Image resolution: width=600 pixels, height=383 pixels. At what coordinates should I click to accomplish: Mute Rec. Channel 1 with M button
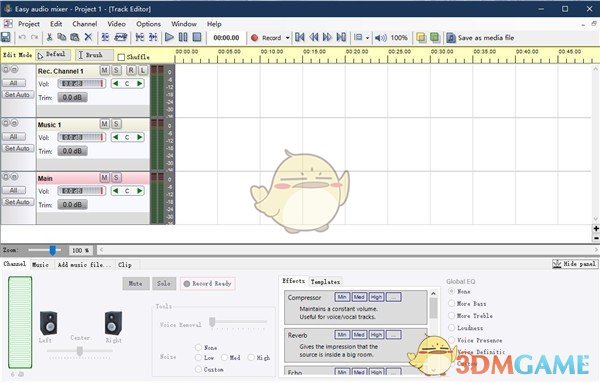(104, 70)
